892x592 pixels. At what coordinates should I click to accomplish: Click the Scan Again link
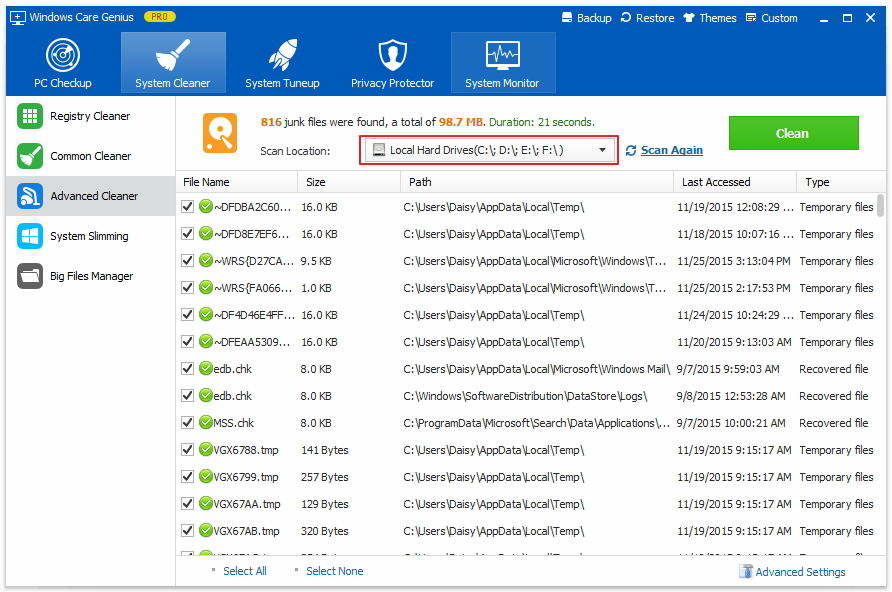(x=672, y=150)
